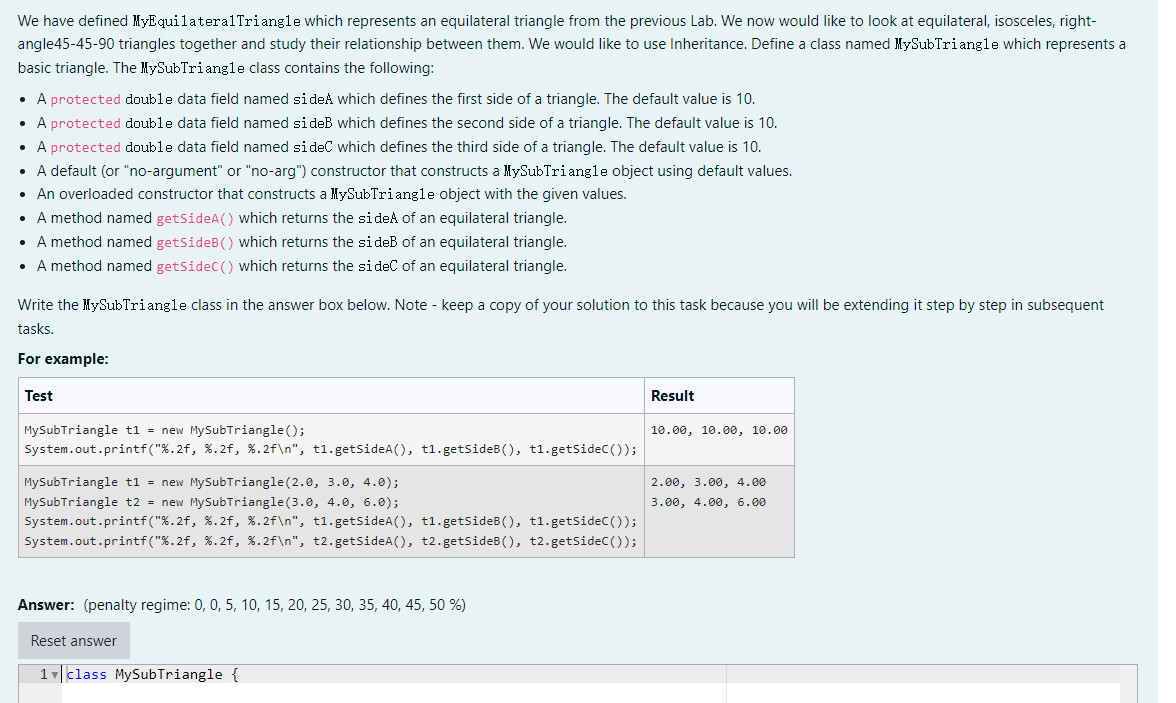1176x703 pixels.
Task: Select the line number 1 in the editor gutter
Action: coord(42,674)
